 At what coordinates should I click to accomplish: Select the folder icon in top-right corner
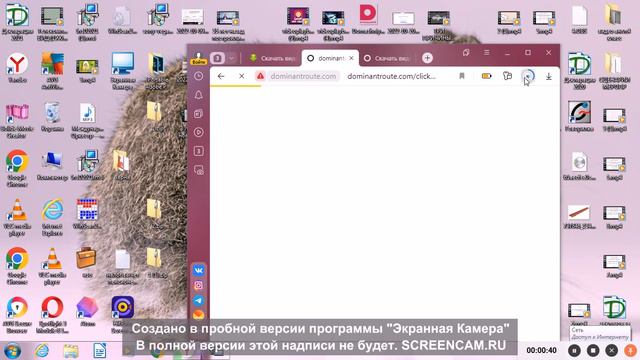click(x=613, y=22)
